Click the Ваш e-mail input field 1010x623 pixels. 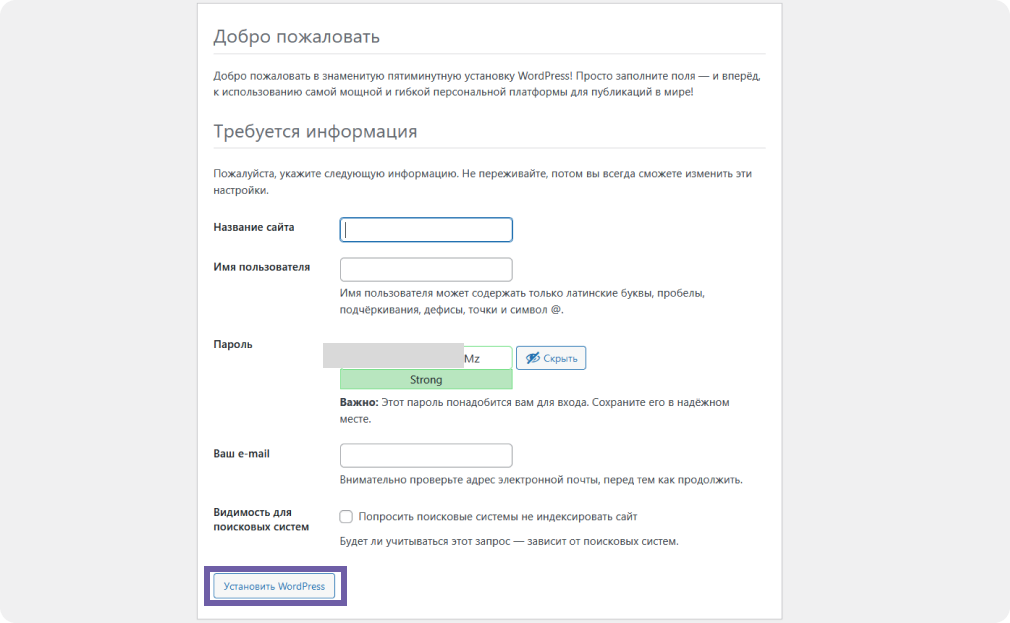[x=426, y=456]
